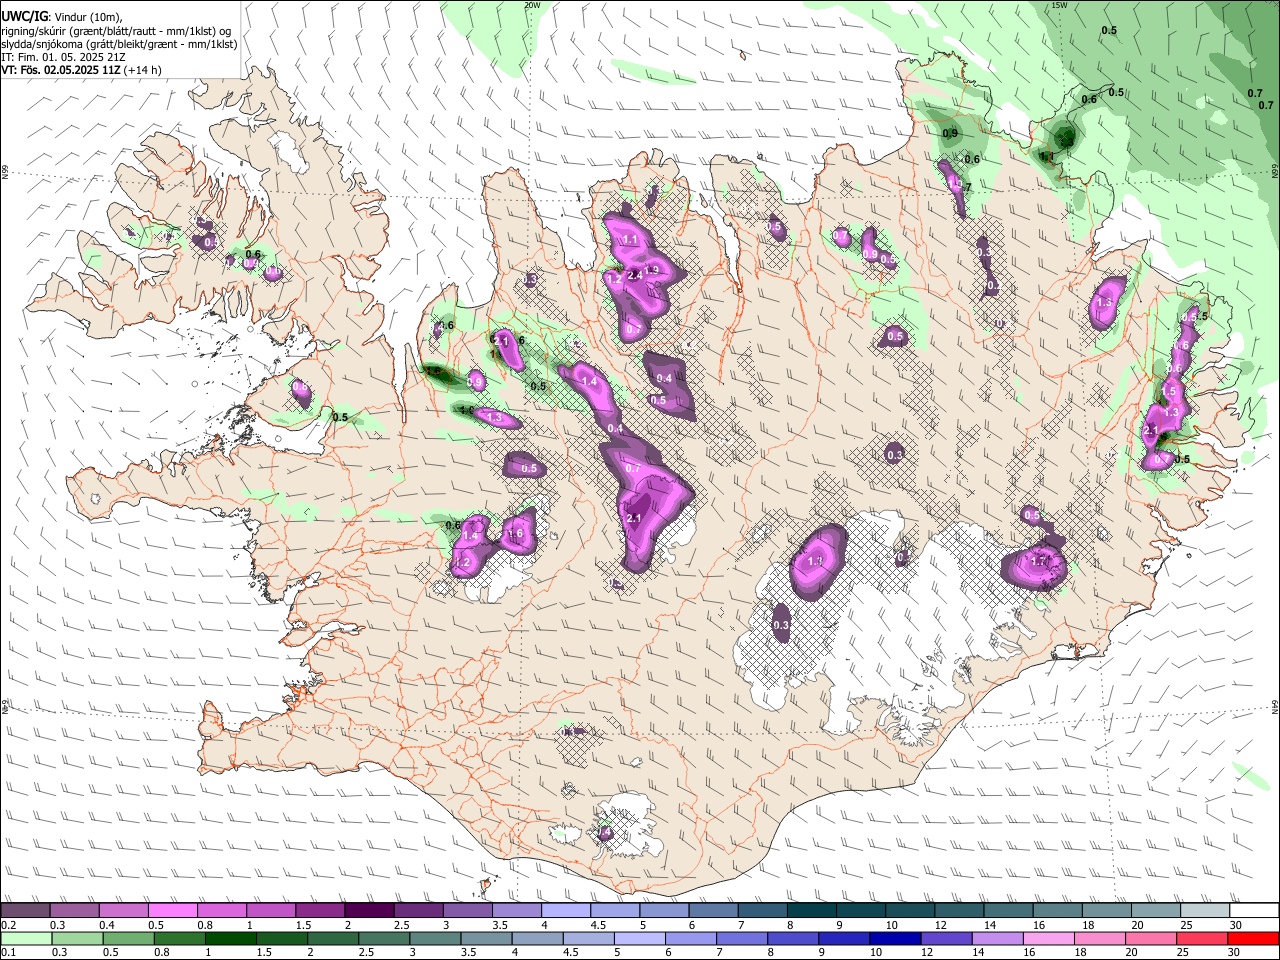Click the darkest purple swatch in the snow legend
The height and width of the screenshot is (960, 1280).
(370, 910)
